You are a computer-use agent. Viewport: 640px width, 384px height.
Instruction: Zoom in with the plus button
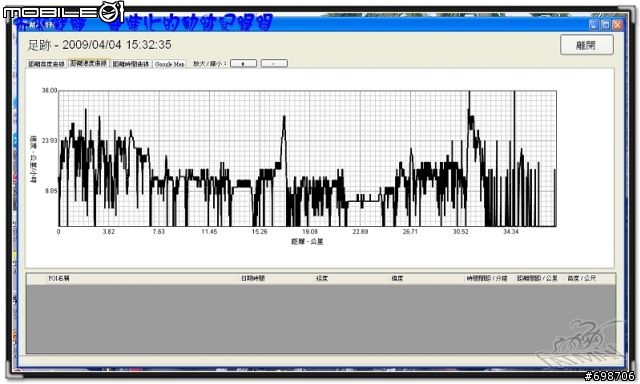click(243, 63)
